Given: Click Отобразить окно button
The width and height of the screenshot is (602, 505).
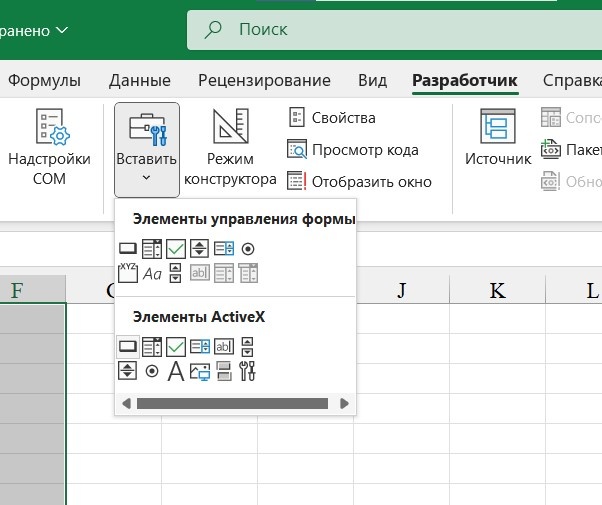Looking at the screenshot, I should [360, 182].
